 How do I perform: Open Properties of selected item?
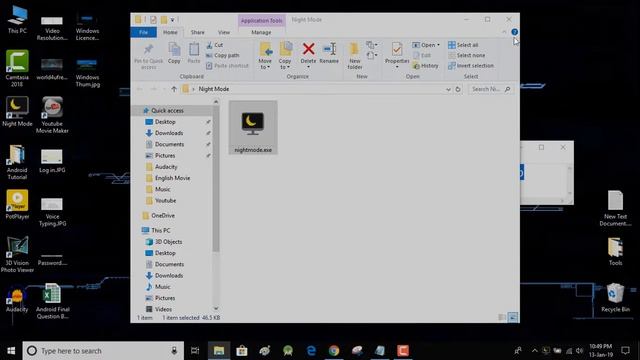pyautogui.click(x=397, y=55)
